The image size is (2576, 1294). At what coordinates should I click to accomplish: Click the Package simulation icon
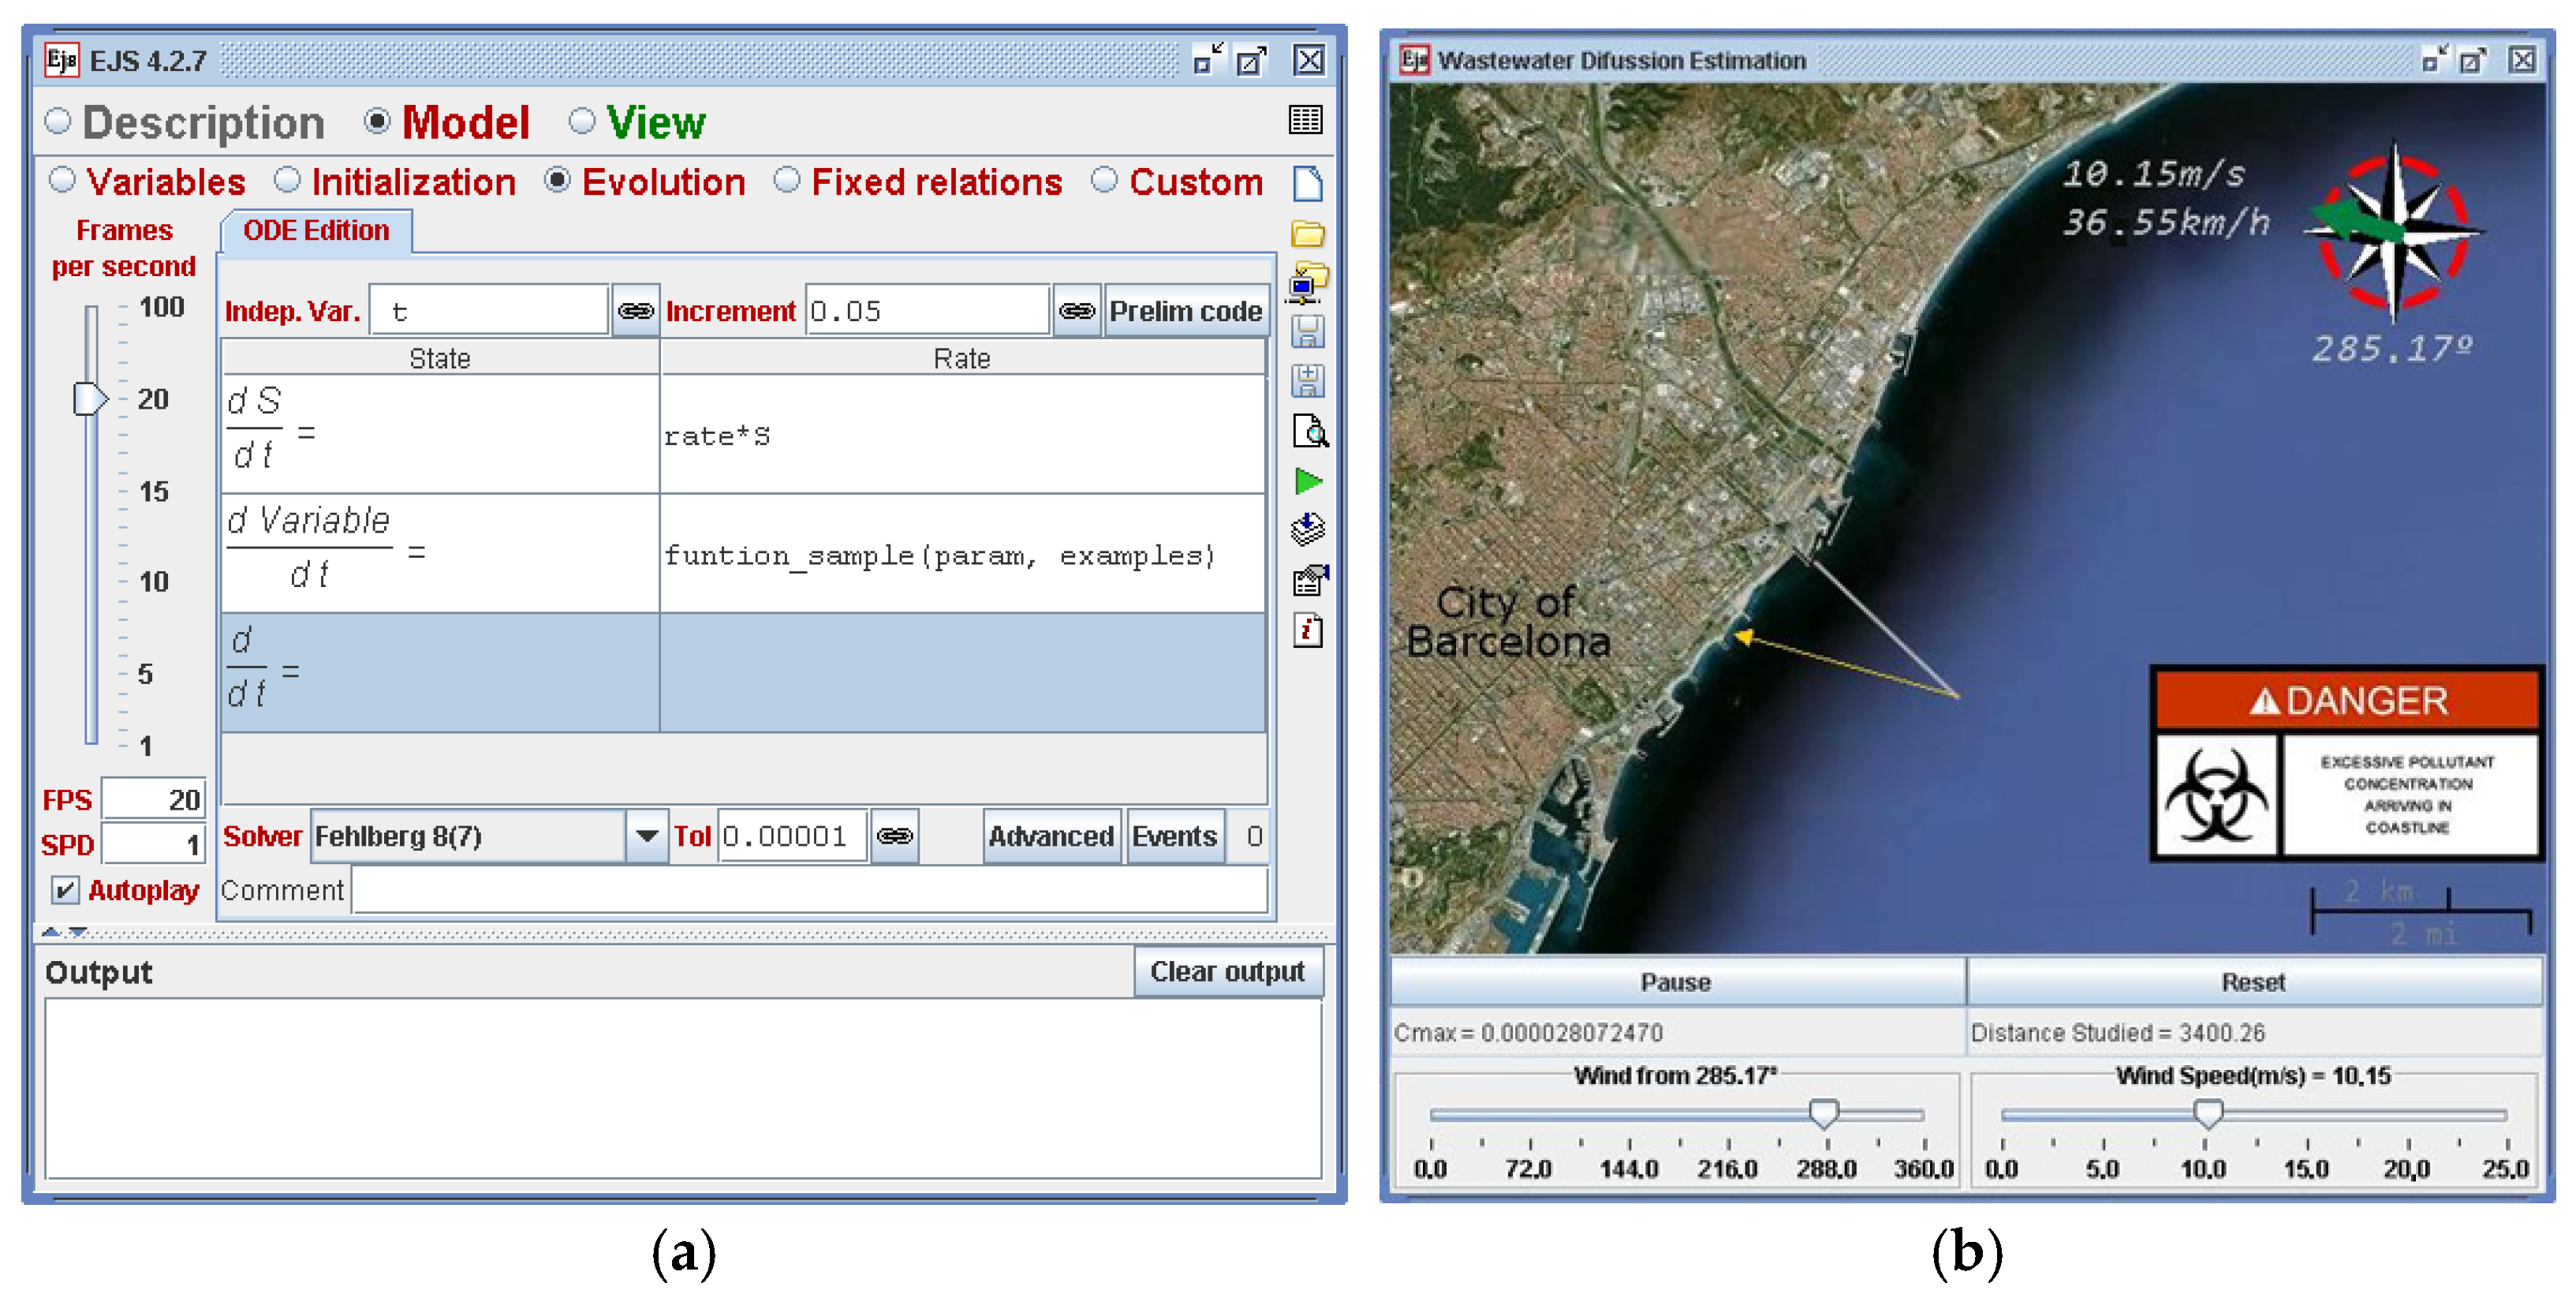[x=1307, y=530]
